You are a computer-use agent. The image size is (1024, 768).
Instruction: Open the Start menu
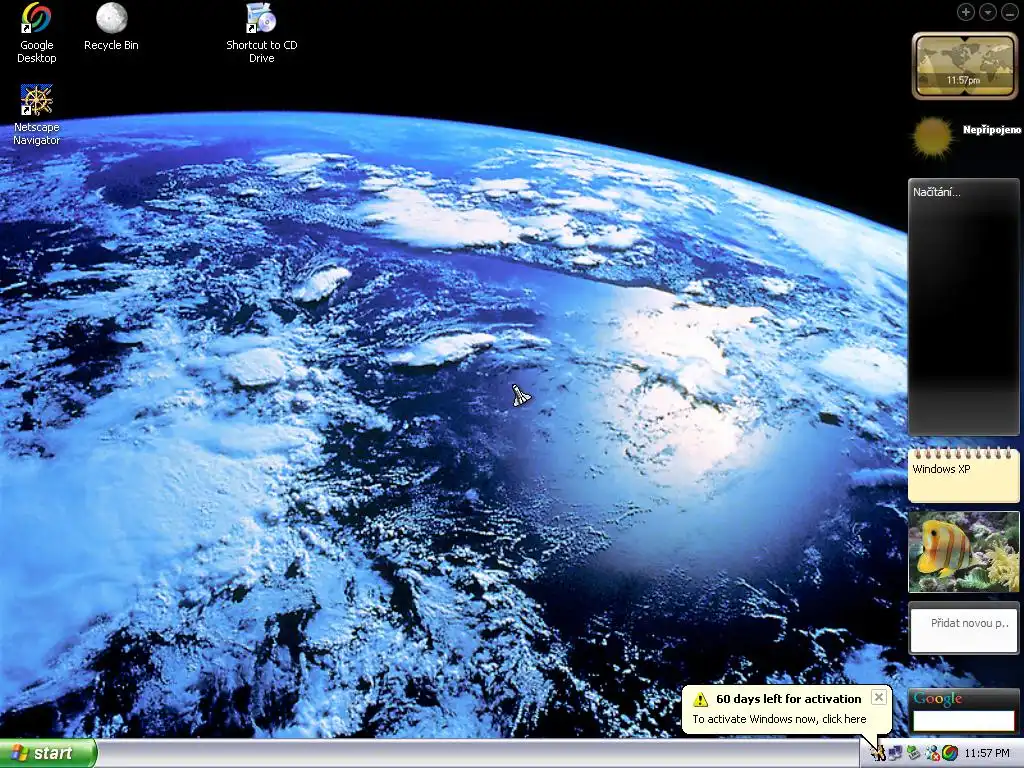[48, 753]
